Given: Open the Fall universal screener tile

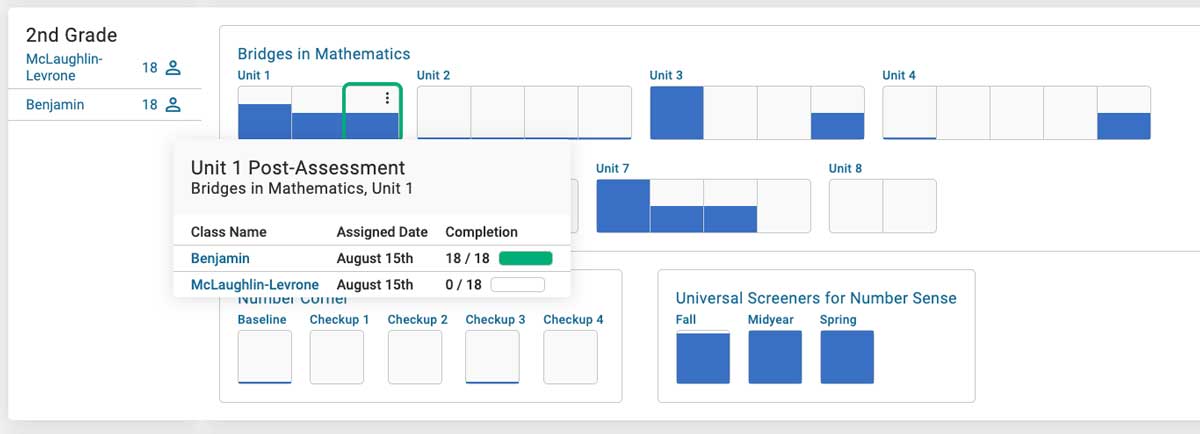Looking at the screenshot, I should coord(703,357).
